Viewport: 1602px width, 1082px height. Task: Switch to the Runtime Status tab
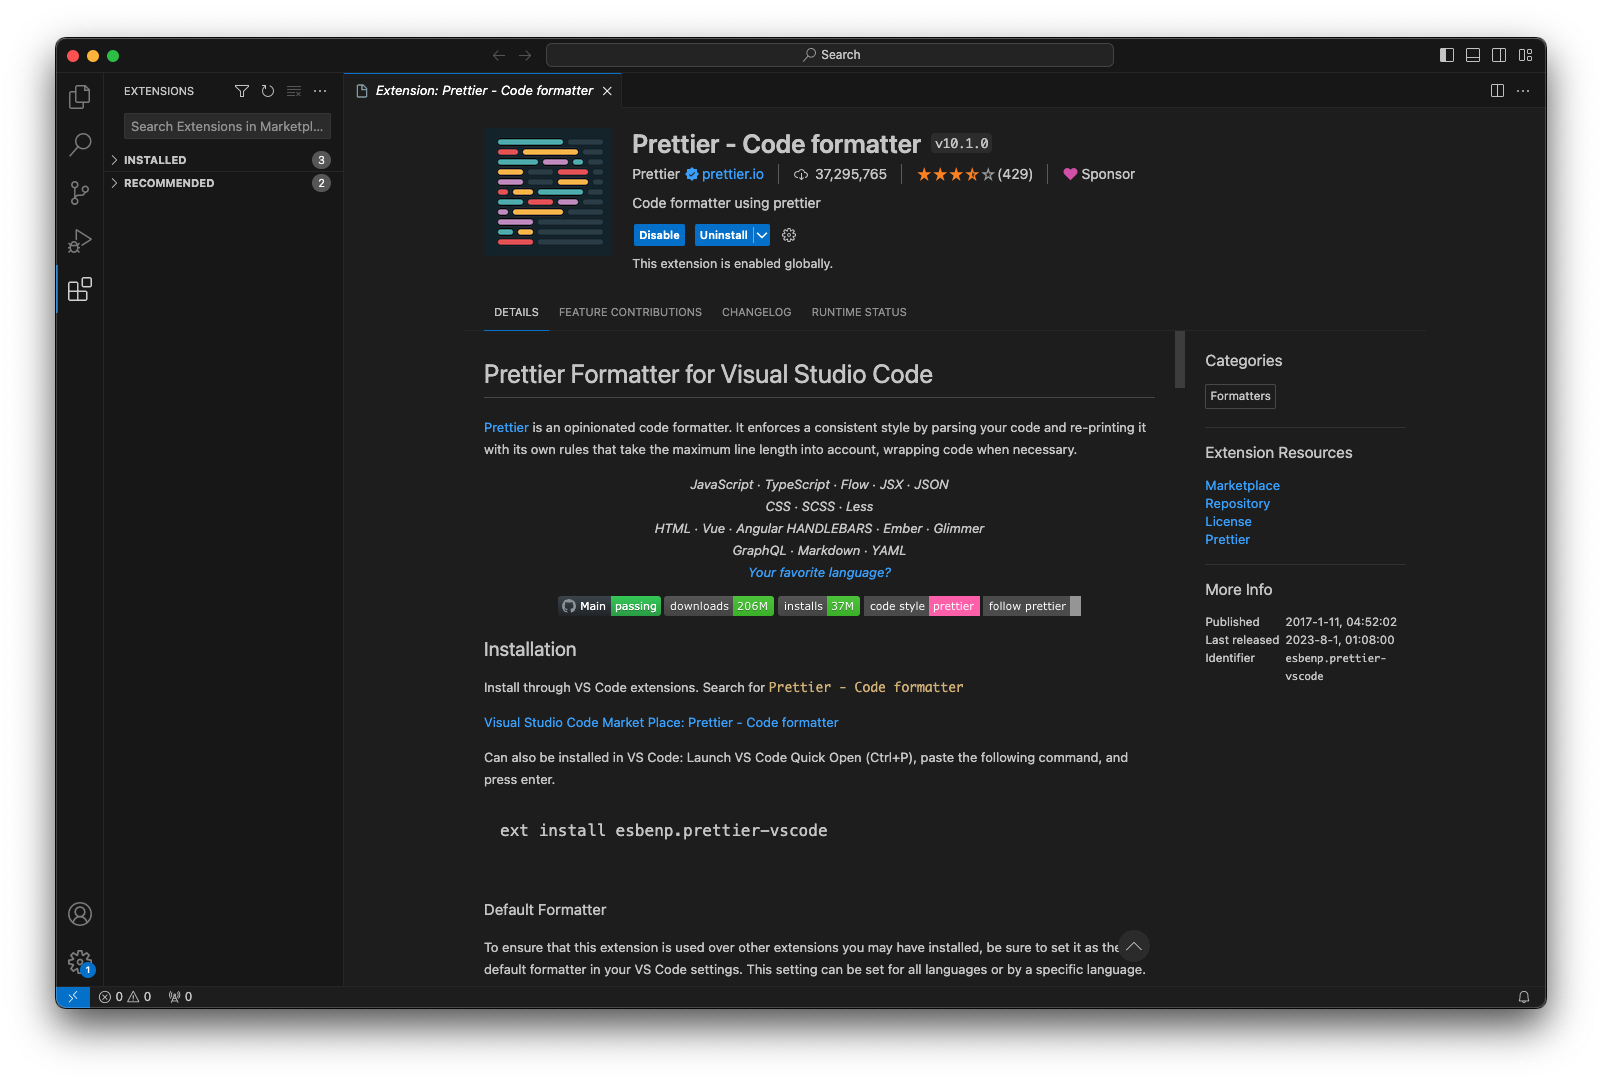(x=859, y=312)
